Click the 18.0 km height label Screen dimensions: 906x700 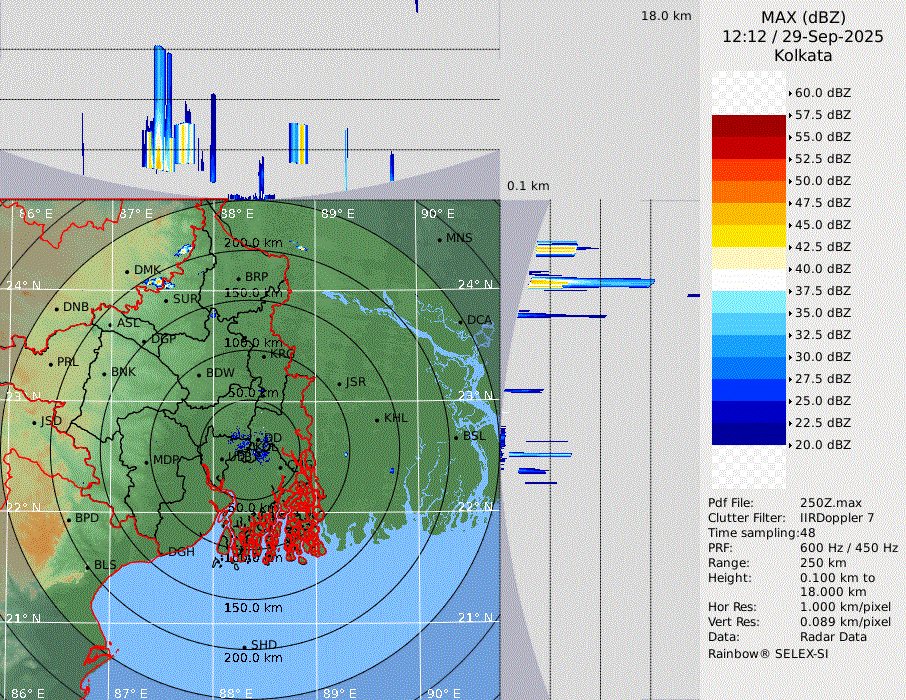point(666,16)
